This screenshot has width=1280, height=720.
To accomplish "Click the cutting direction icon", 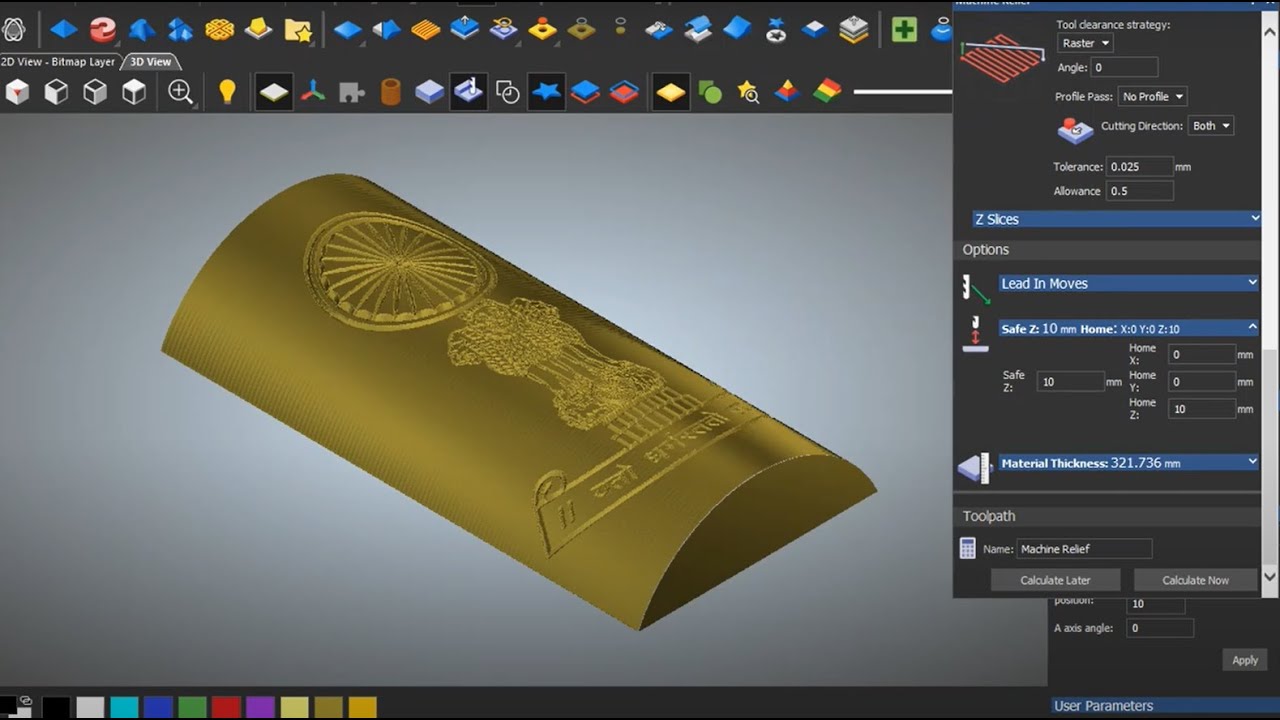I will [x=1076, y=129].
